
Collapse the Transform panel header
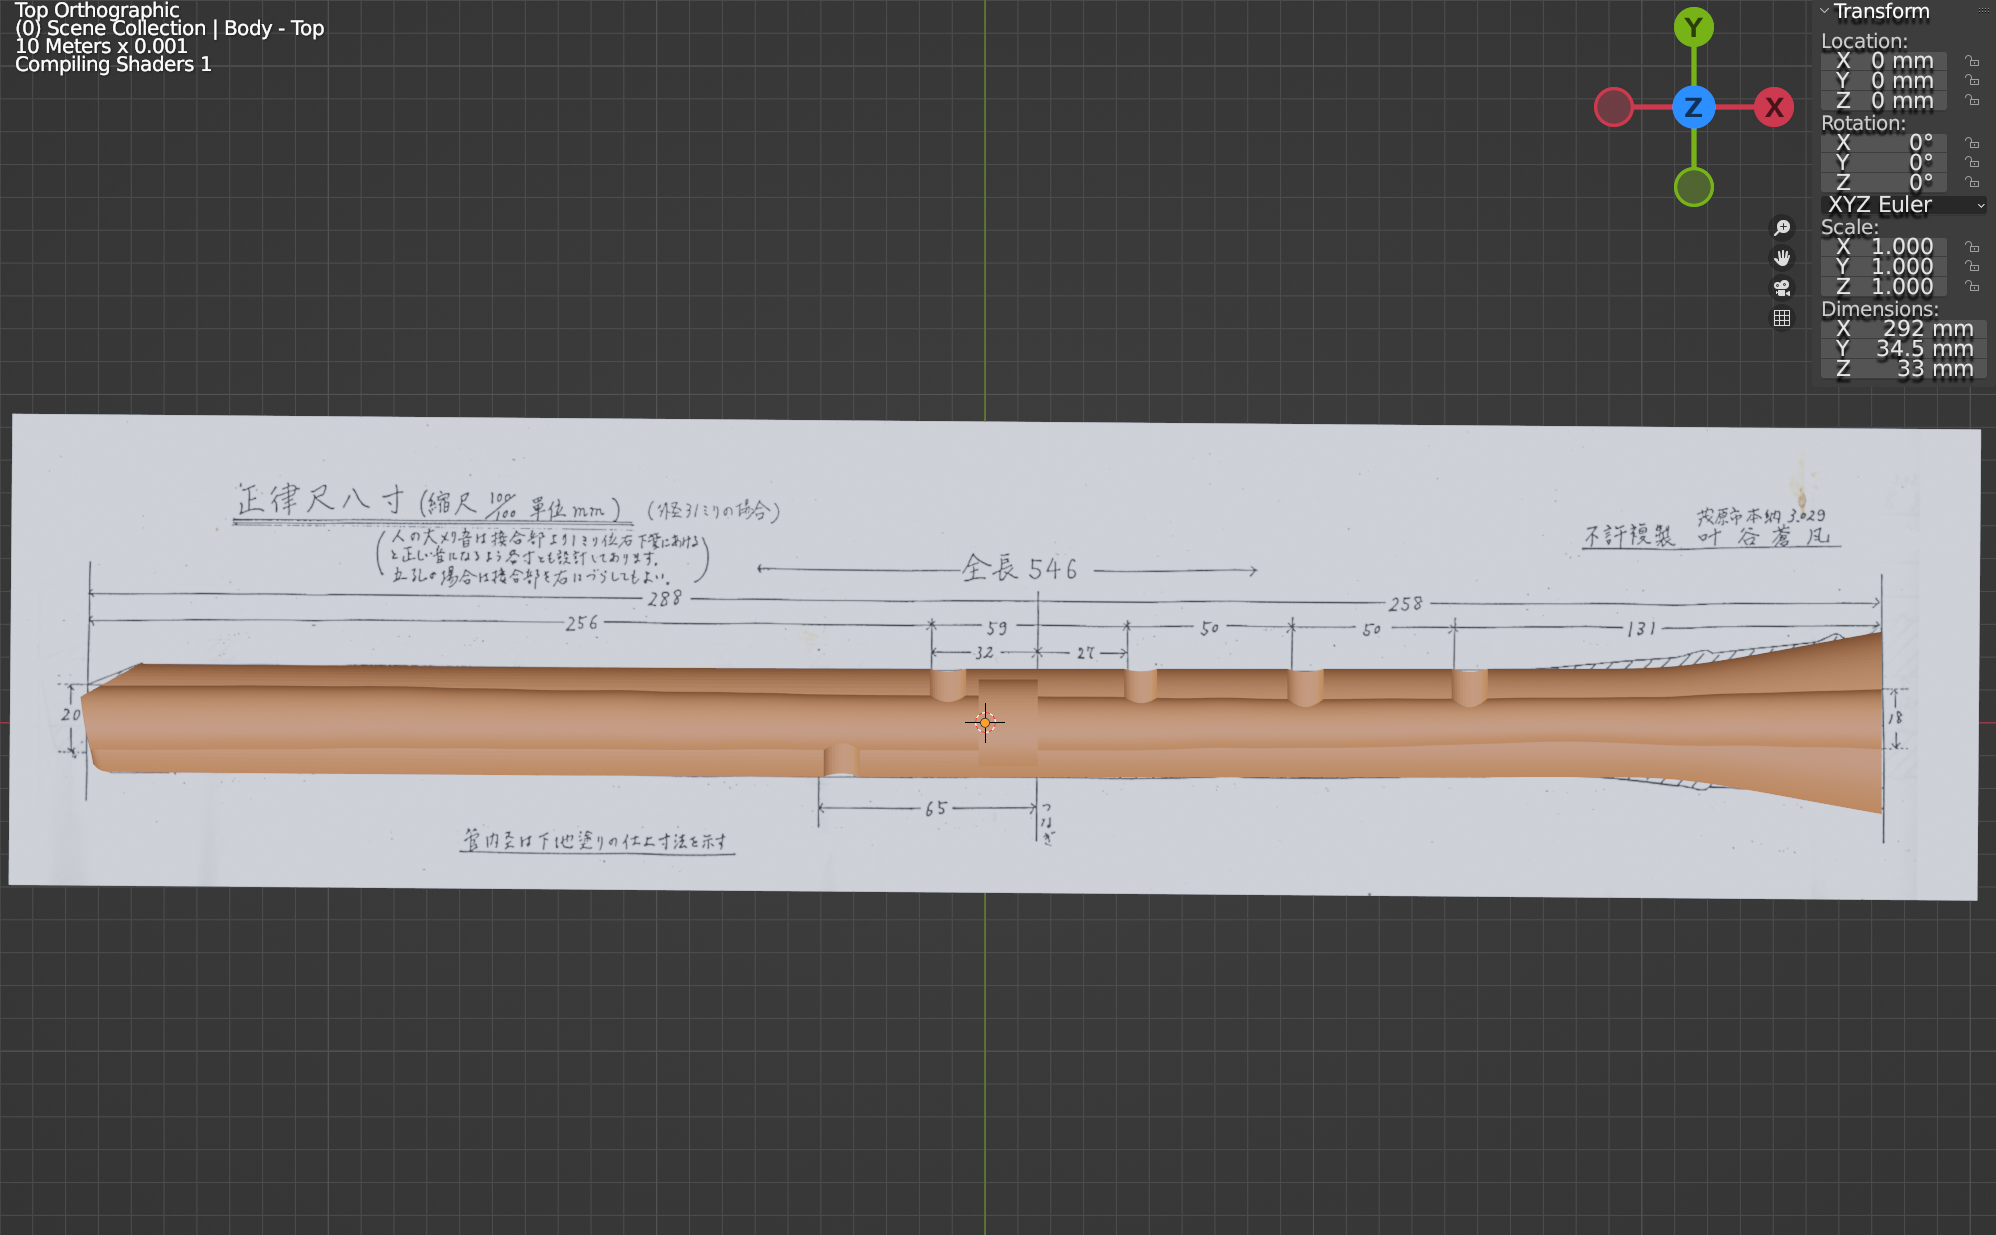pos(1824,11)
